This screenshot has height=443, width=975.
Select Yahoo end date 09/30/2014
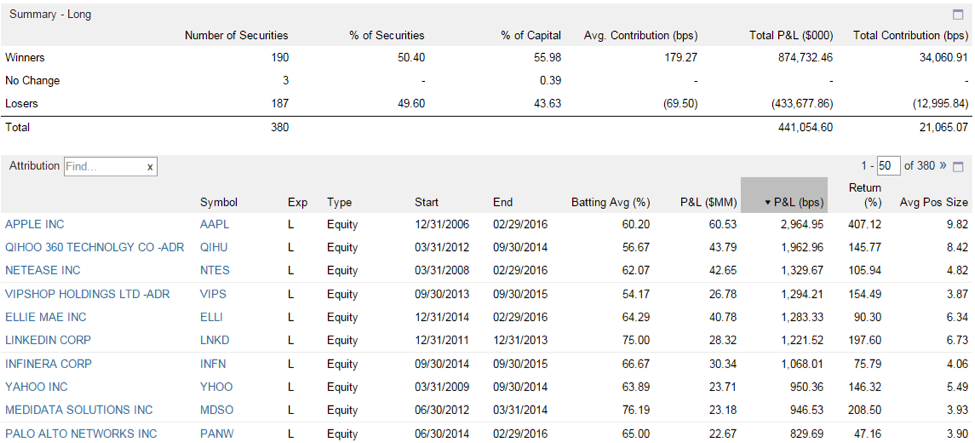520,387
